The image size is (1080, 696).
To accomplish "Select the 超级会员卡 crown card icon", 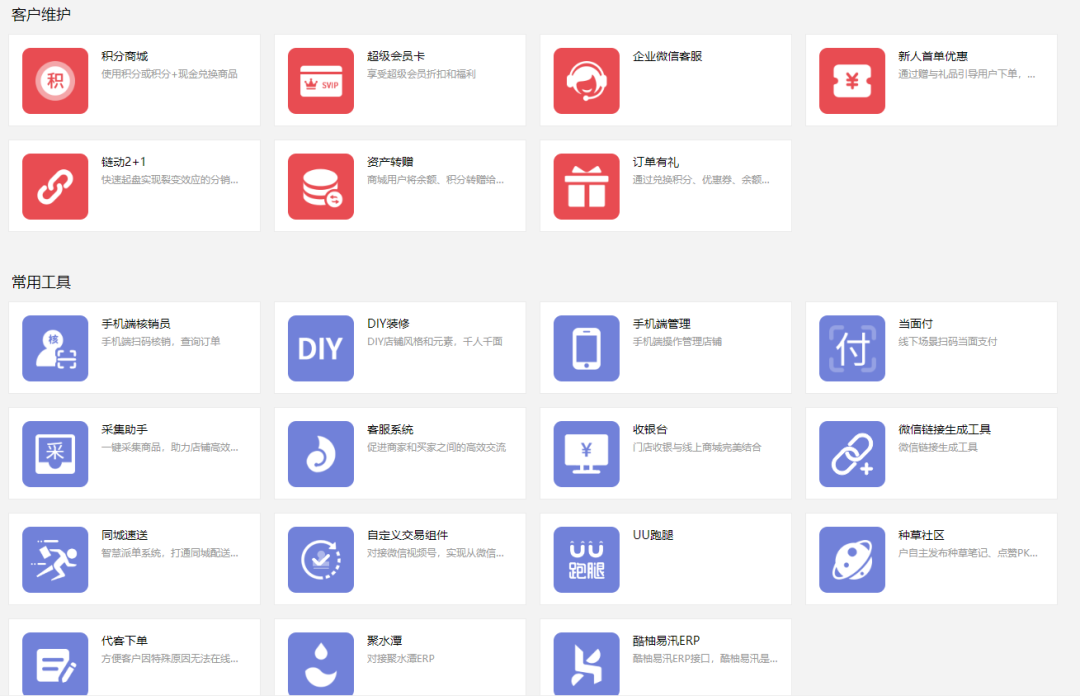I will (320, 80).
